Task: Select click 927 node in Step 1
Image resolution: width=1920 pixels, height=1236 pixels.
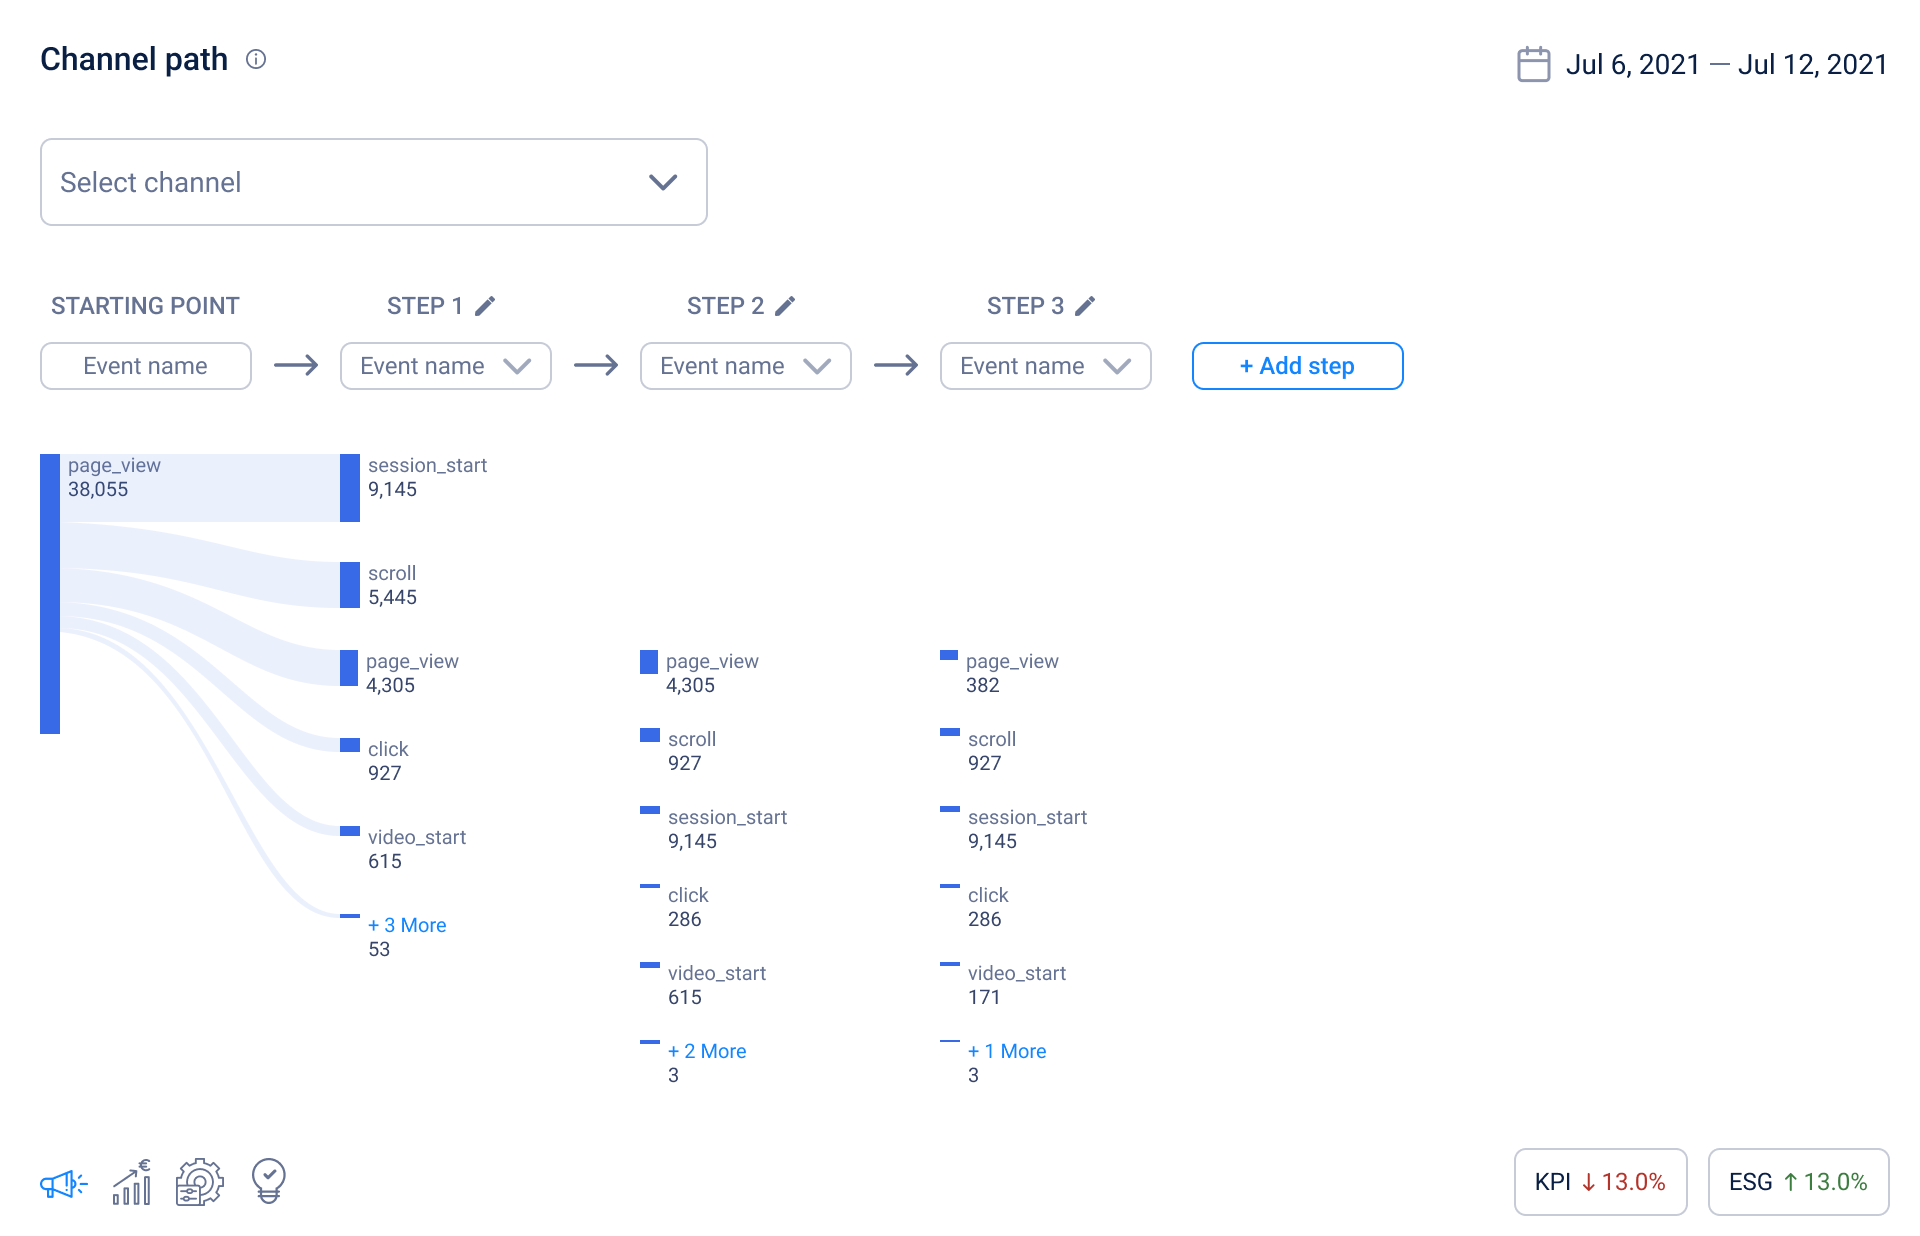Action: click(350, 745)
